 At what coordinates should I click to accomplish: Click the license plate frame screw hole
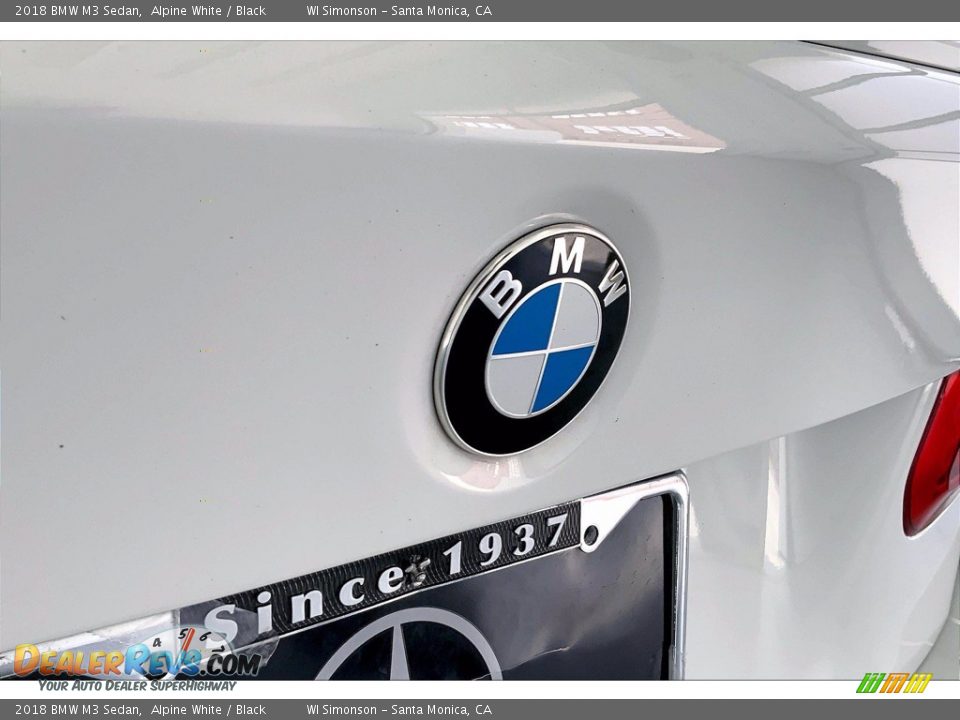click(x=591, y=535)
